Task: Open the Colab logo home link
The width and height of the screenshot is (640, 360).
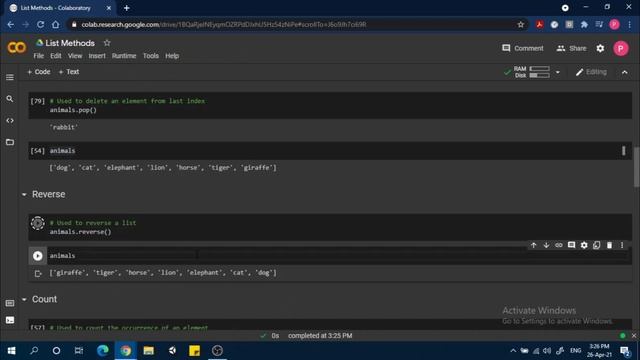Action: click(x=16, y=48)
